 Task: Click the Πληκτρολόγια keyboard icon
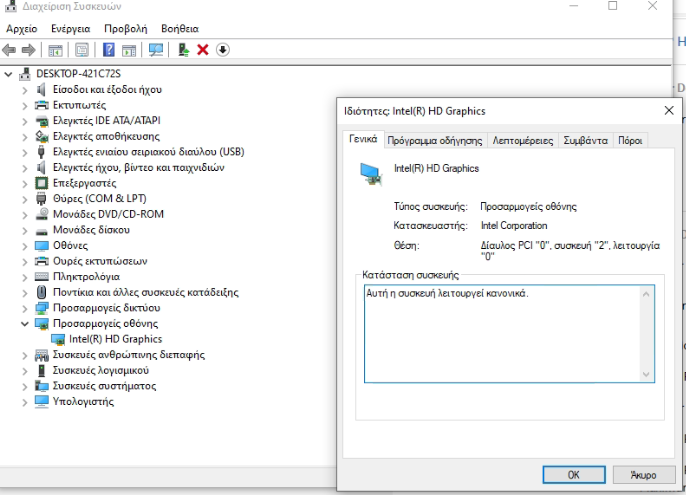click(x=42, y=277)
